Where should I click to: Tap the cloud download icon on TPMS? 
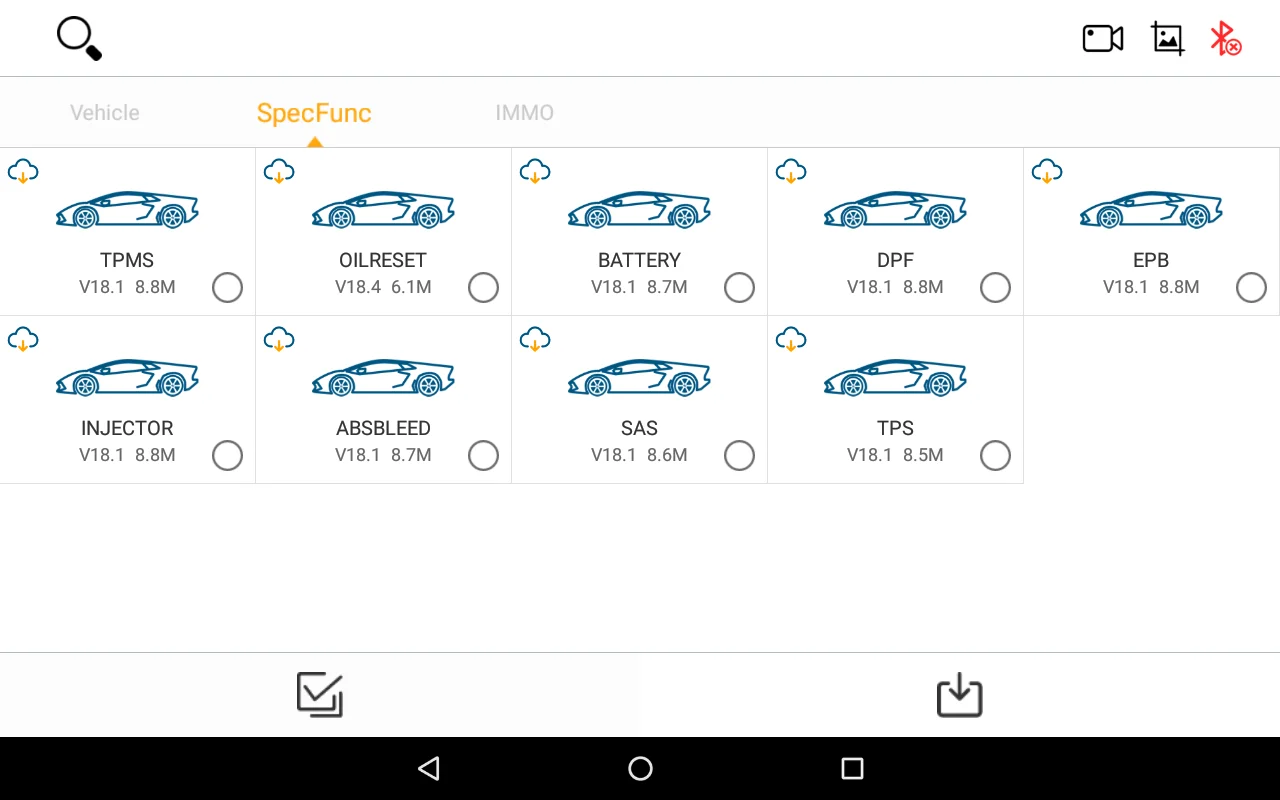23,172
